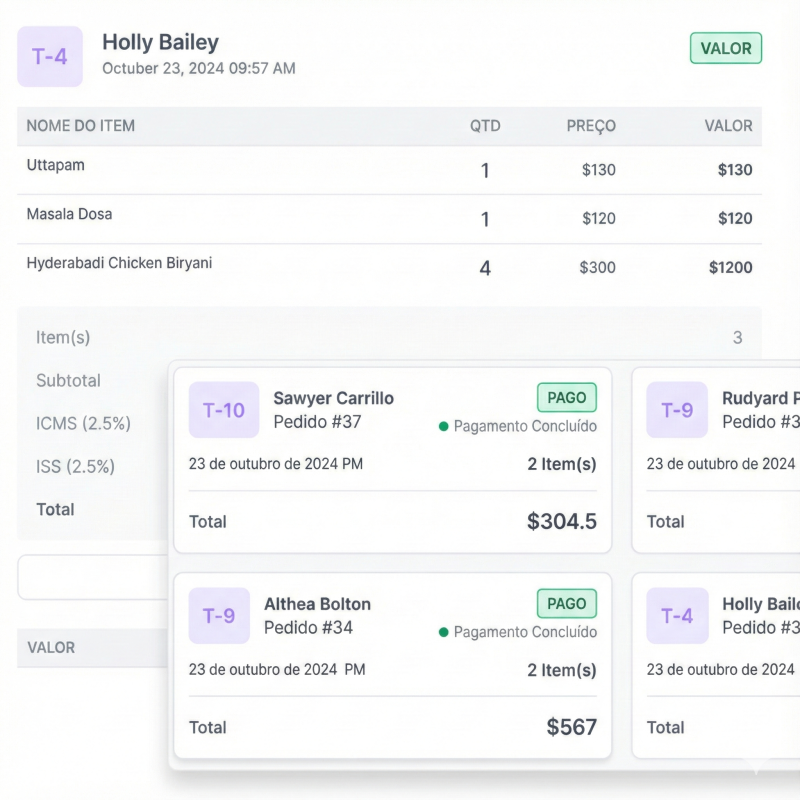This screenshot has width=800, height=800.
Task: Click the green VALOR badge next to order header
Action: (726, 48)
